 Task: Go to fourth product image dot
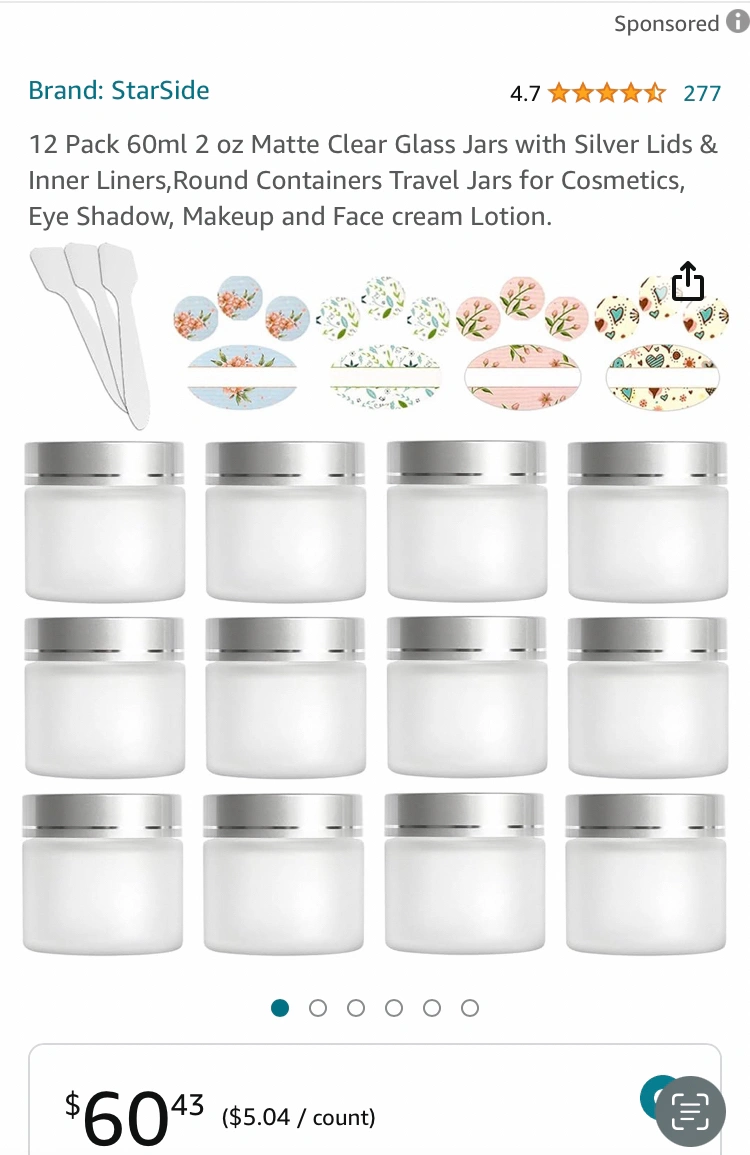tap(394, 1008)
